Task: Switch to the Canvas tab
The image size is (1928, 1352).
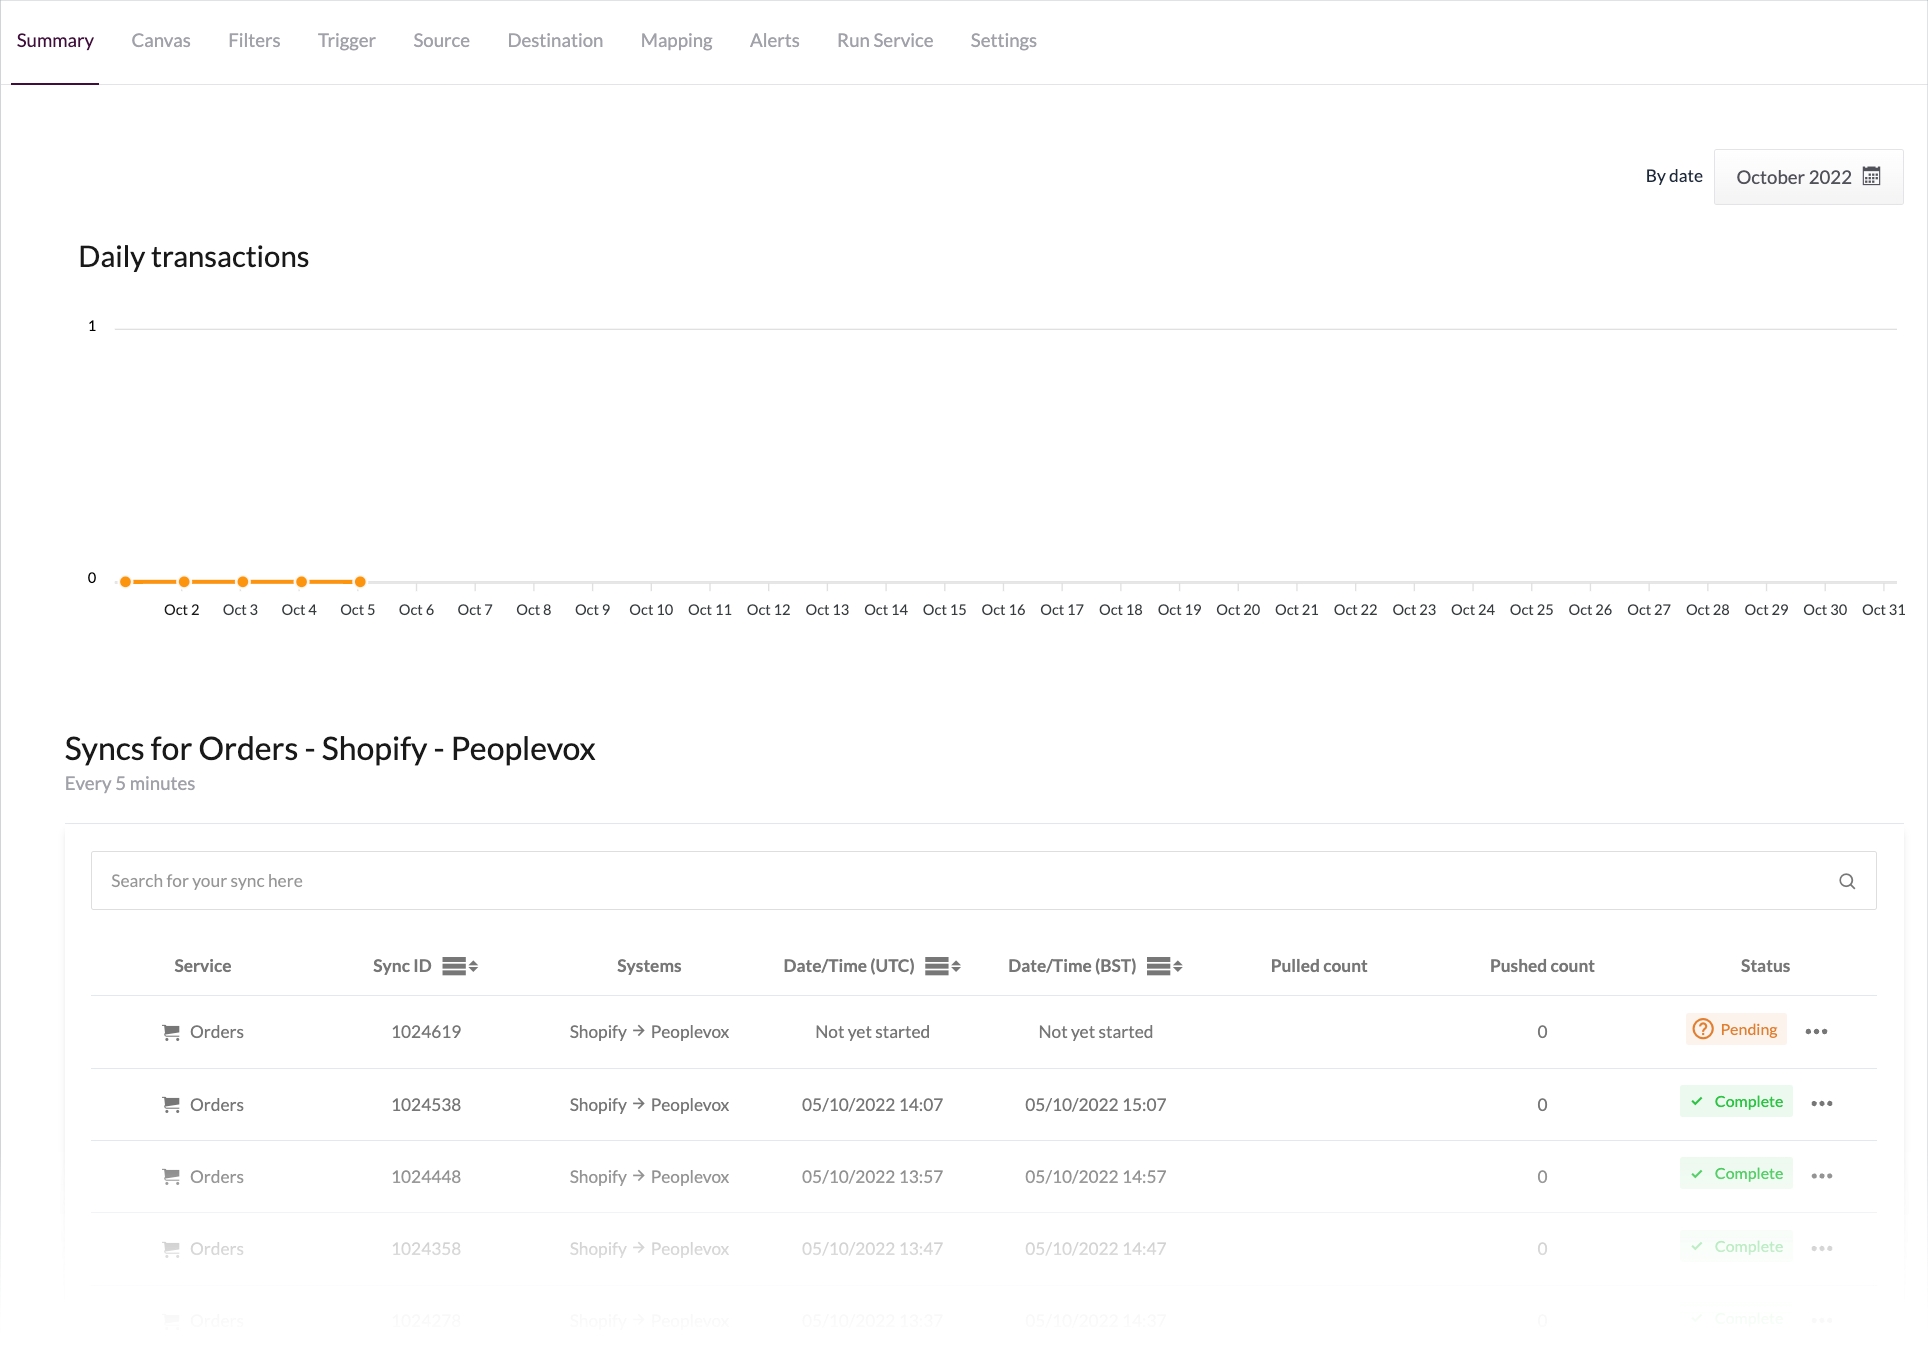Action: pyautogui.click(x=160, y=41)
